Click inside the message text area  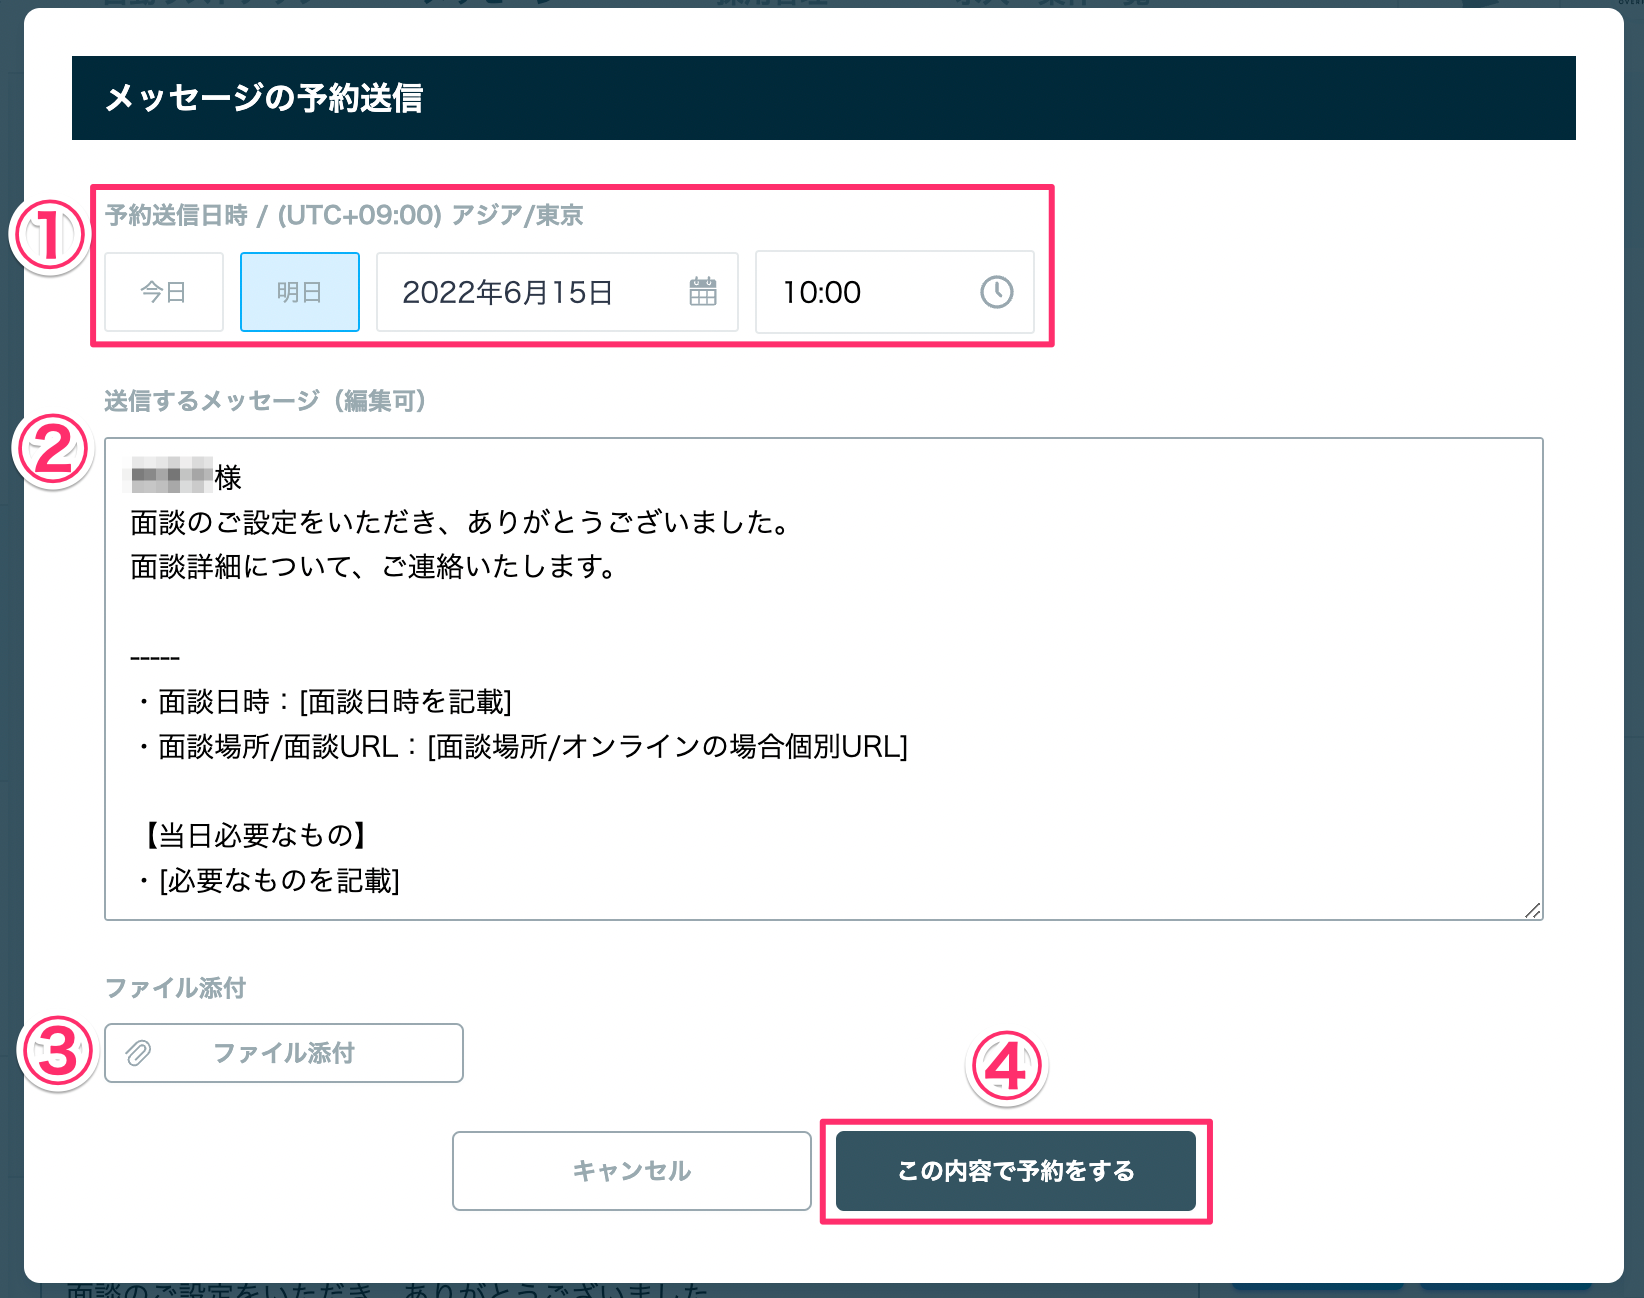pos(823,679)
